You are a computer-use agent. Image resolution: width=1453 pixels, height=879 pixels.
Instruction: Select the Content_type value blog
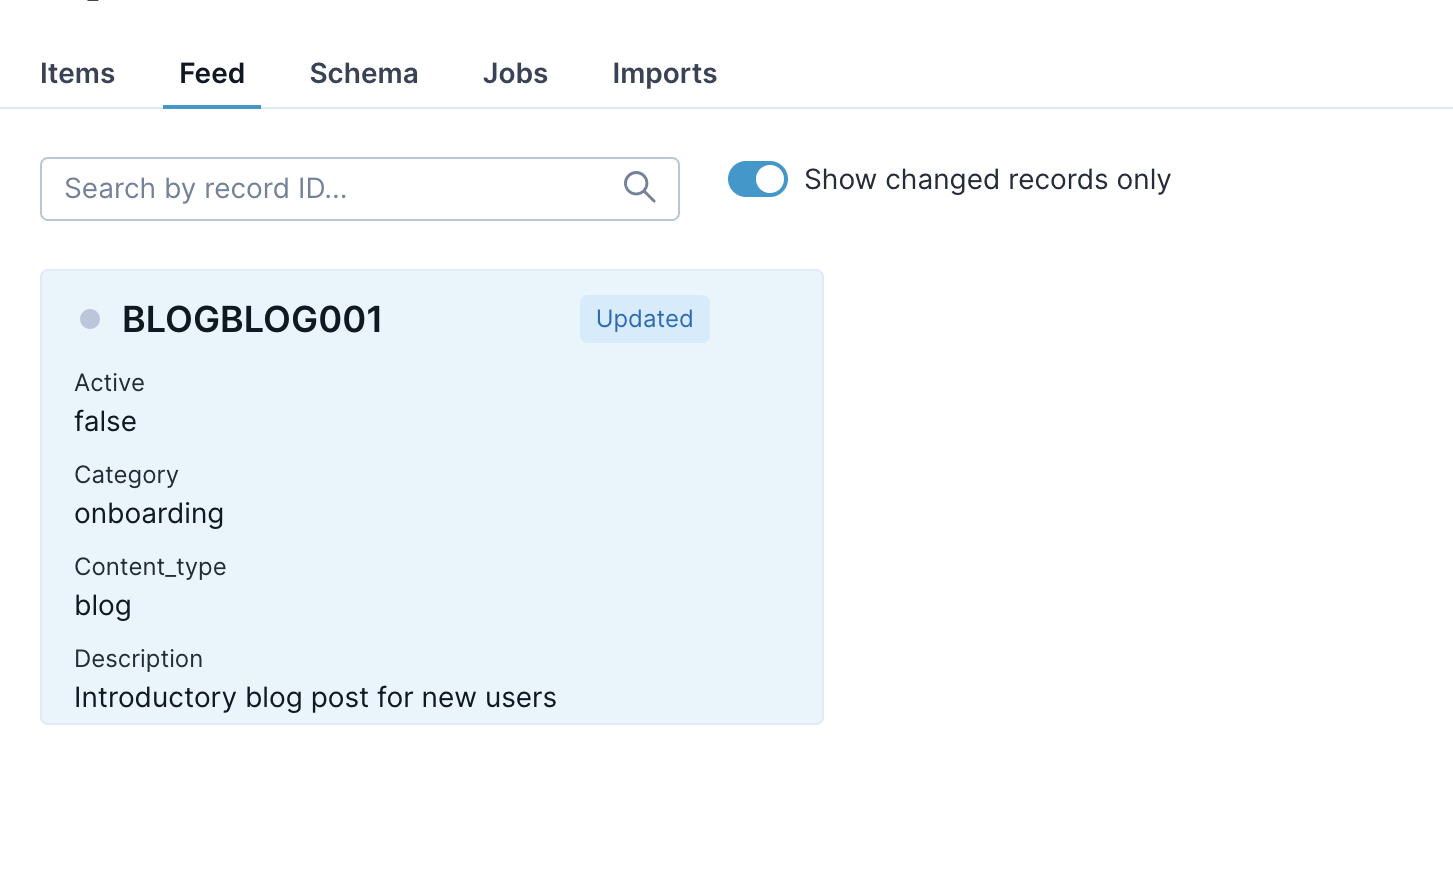click(102, 605)
